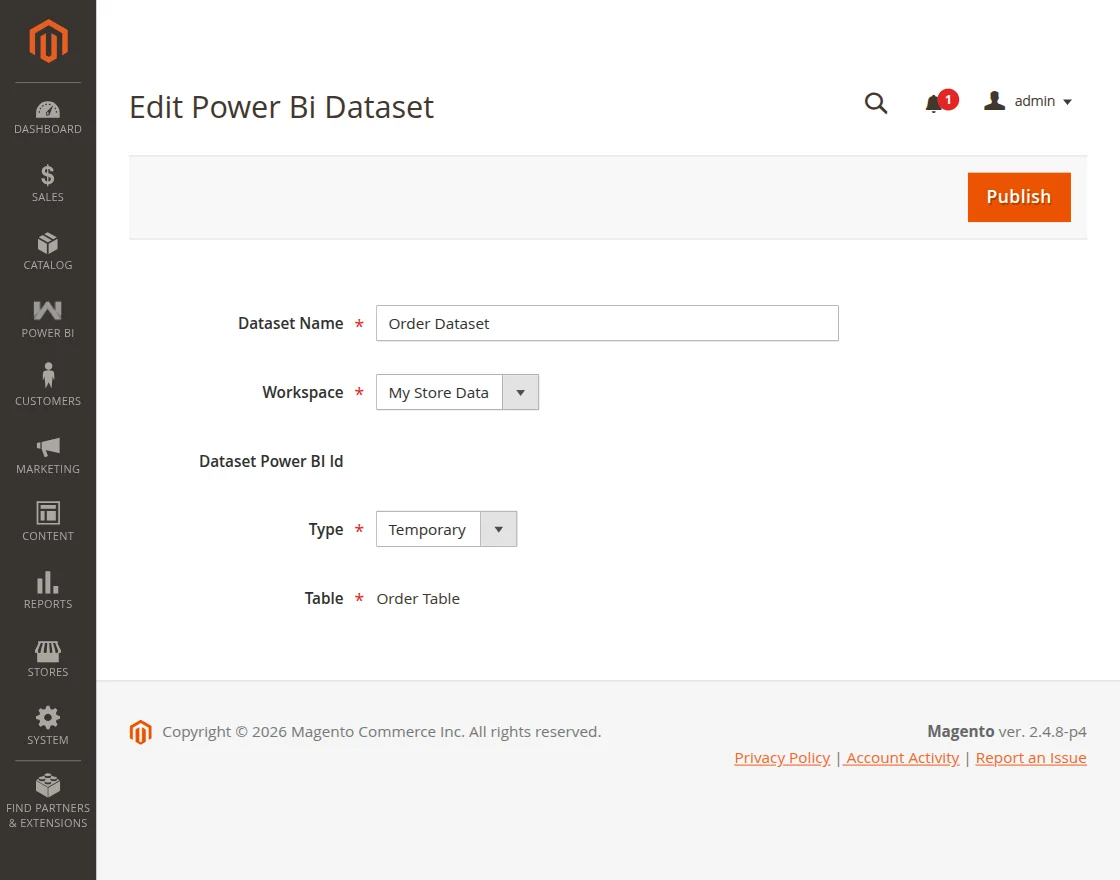
Task: Open the Dashboard sidebar menu
Action: tap(48, 118)
